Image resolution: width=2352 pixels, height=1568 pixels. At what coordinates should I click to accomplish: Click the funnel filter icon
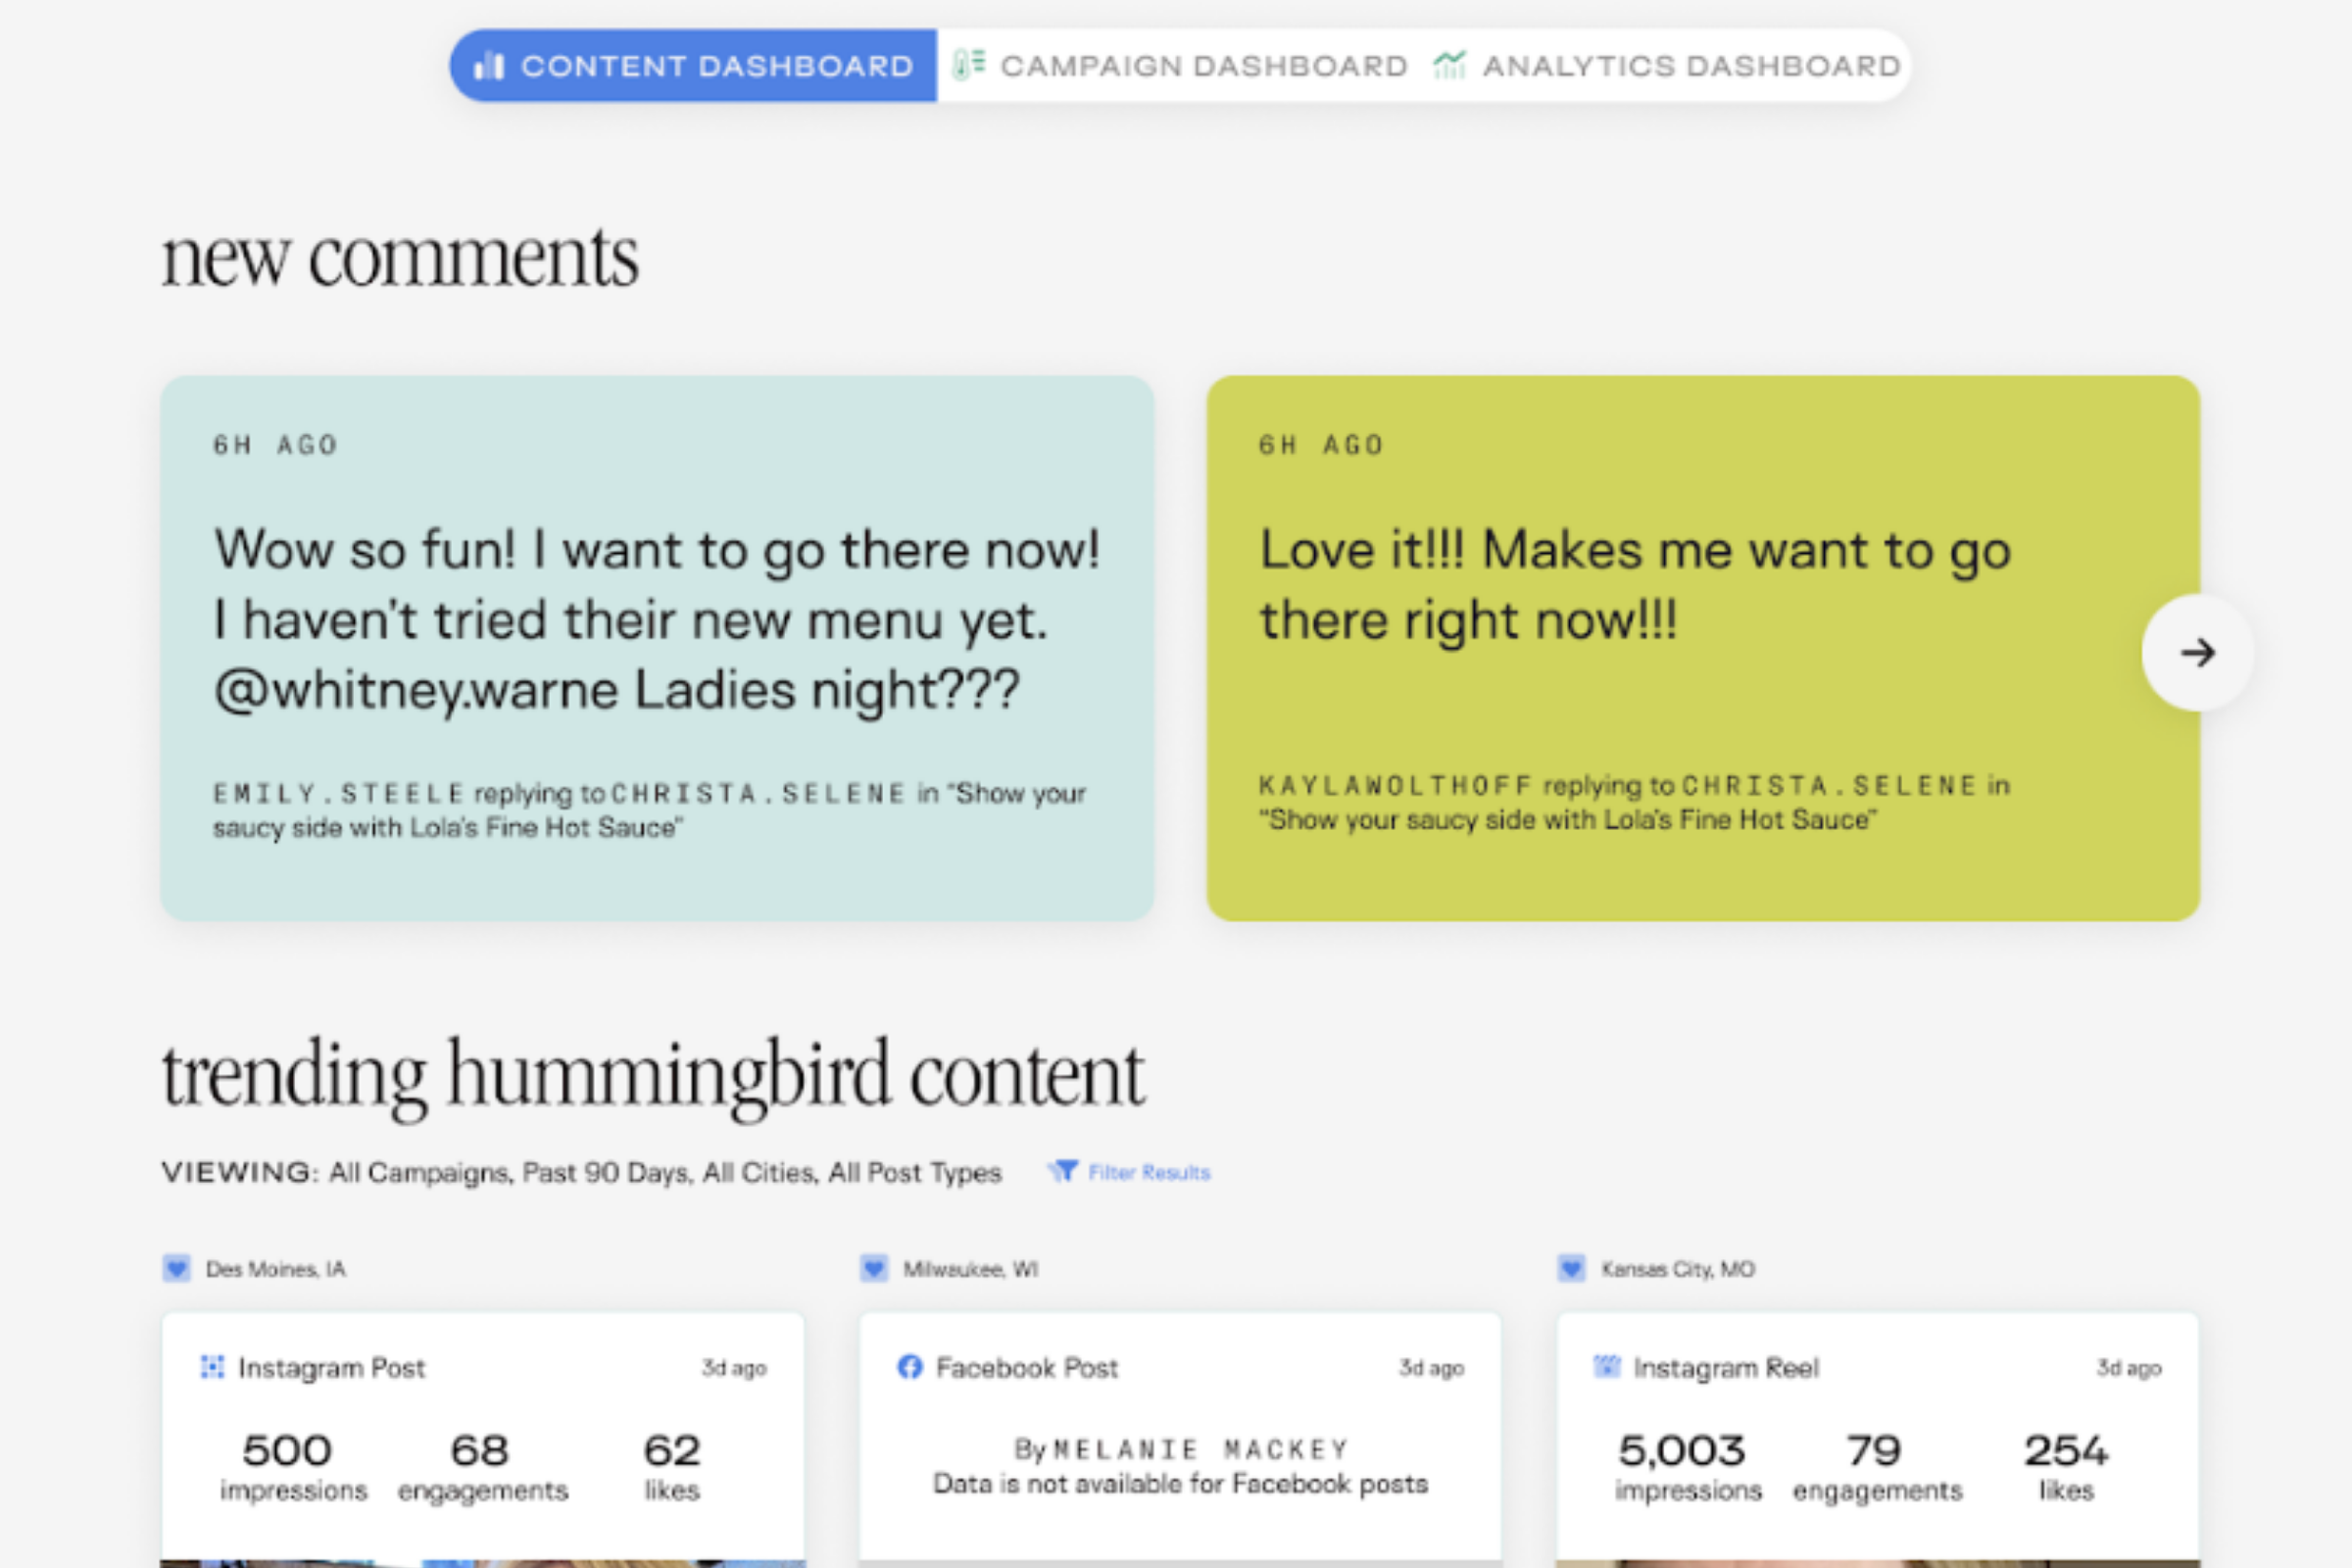(x=1063, y=1171)
